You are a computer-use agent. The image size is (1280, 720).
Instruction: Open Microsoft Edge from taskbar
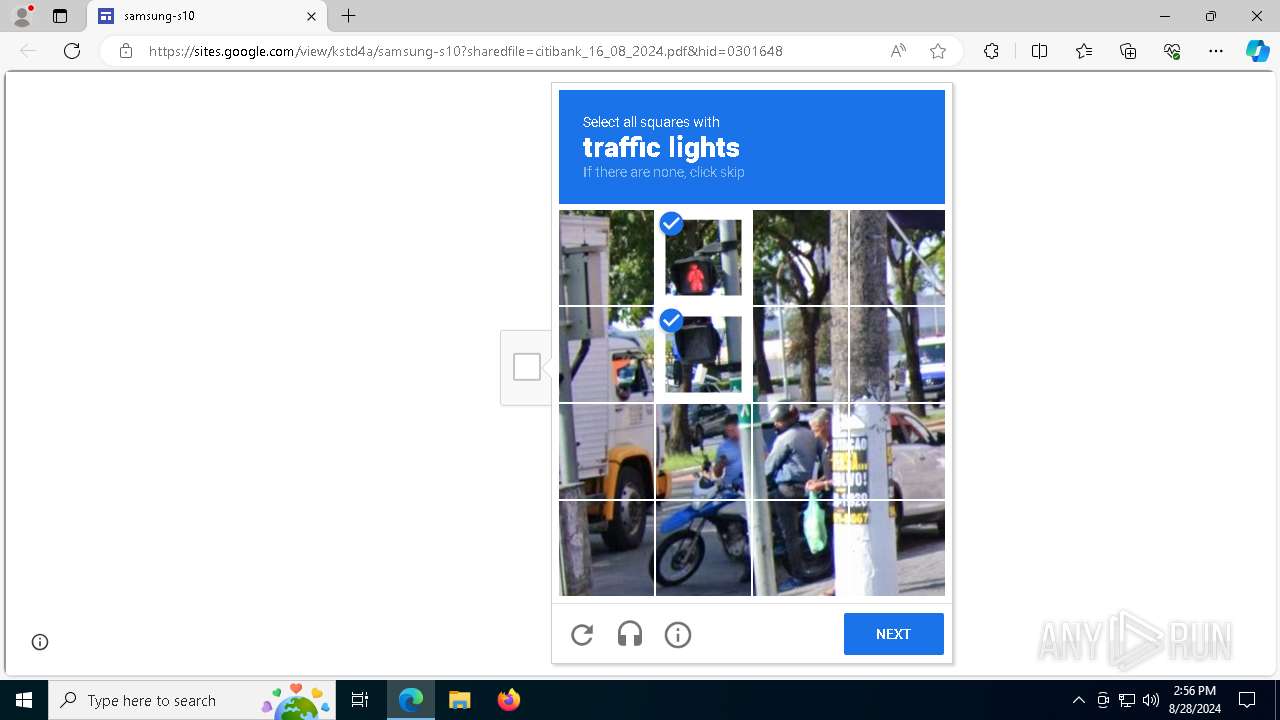pyautogui.click(x=411, y=700)
